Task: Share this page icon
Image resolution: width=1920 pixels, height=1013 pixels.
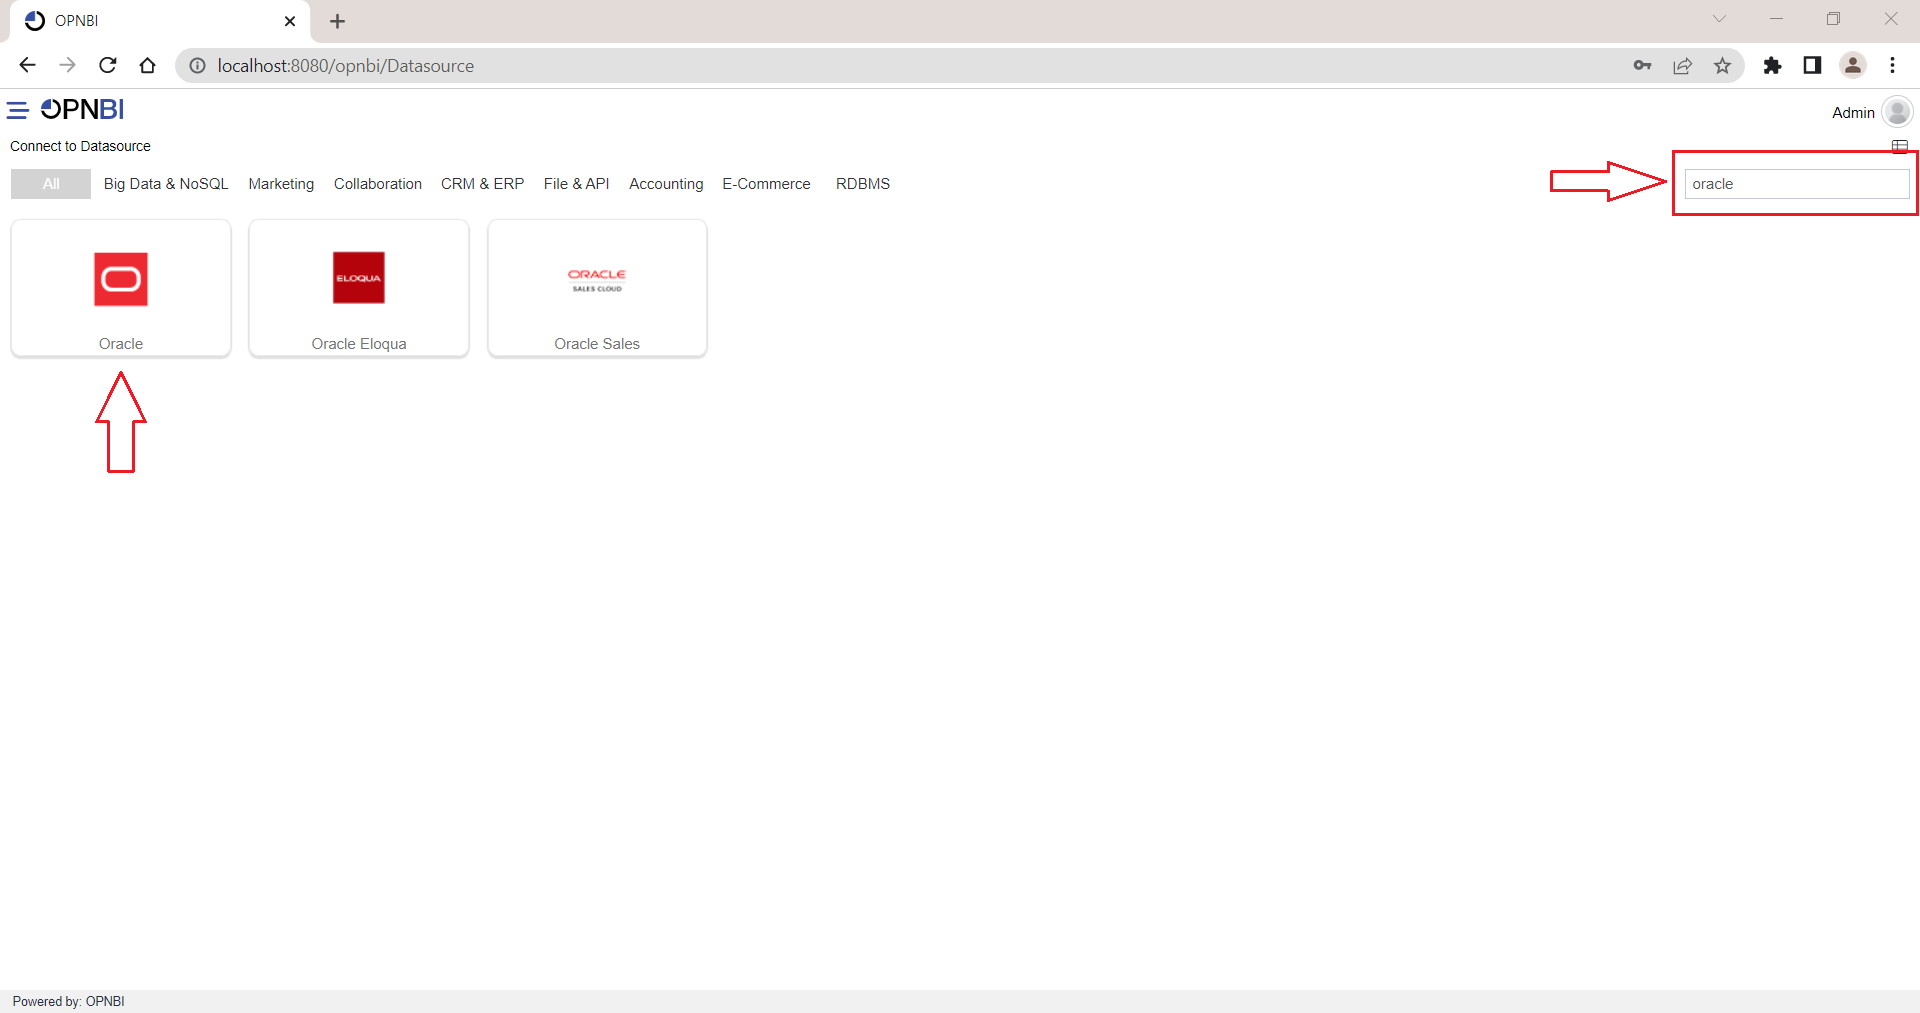Action: [1682, 66]
